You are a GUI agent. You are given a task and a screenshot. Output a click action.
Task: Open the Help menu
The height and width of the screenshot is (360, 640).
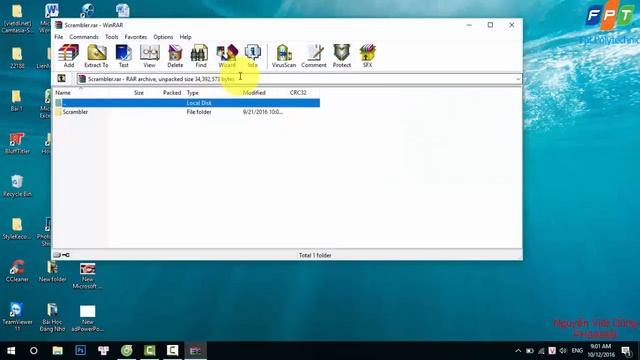185,37
